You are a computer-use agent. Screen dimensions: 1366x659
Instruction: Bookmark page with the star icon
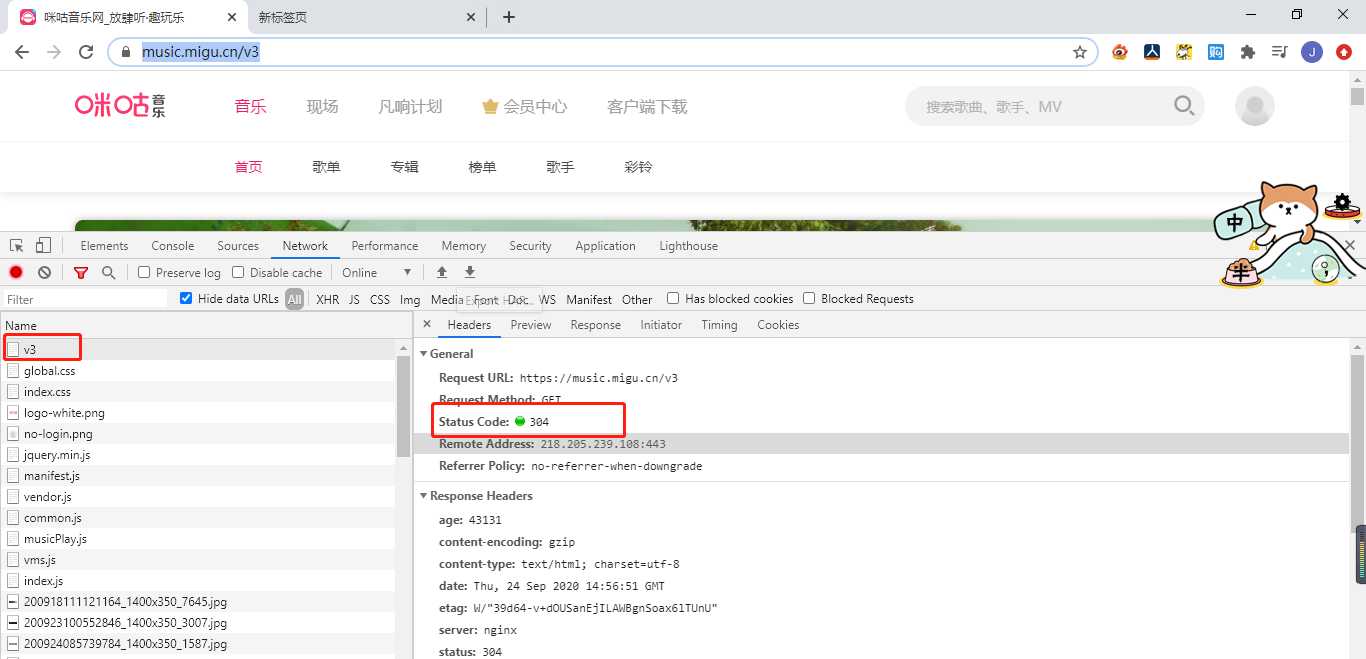[x=1080, y=52]
